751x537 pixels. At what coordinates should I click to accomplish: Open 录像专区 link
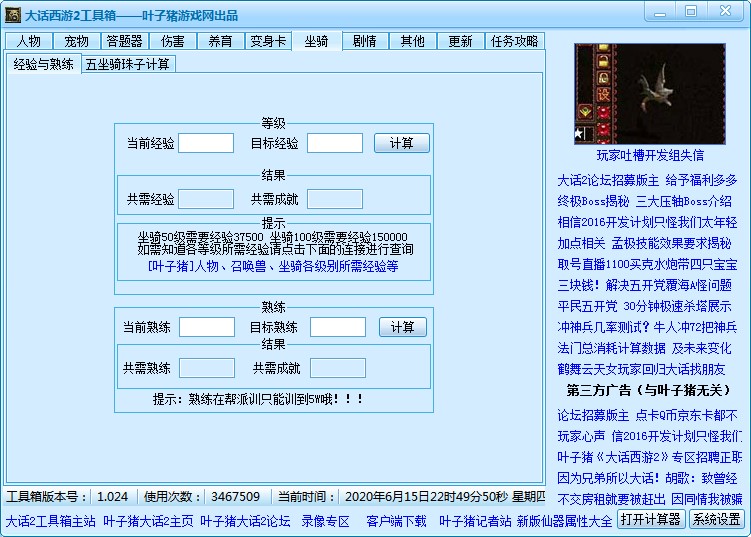click(x=326, y=521)
